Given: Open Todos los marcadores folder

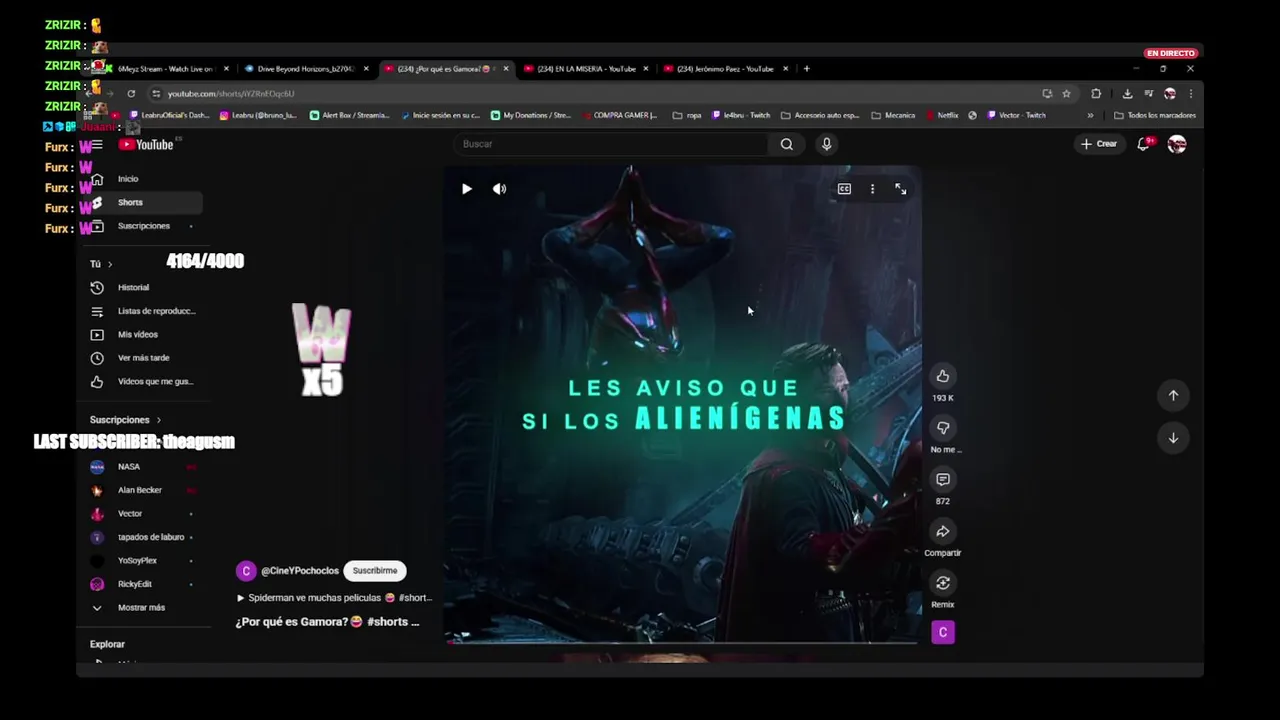Looking at the screenshot, I should [x=1154, y=115].
